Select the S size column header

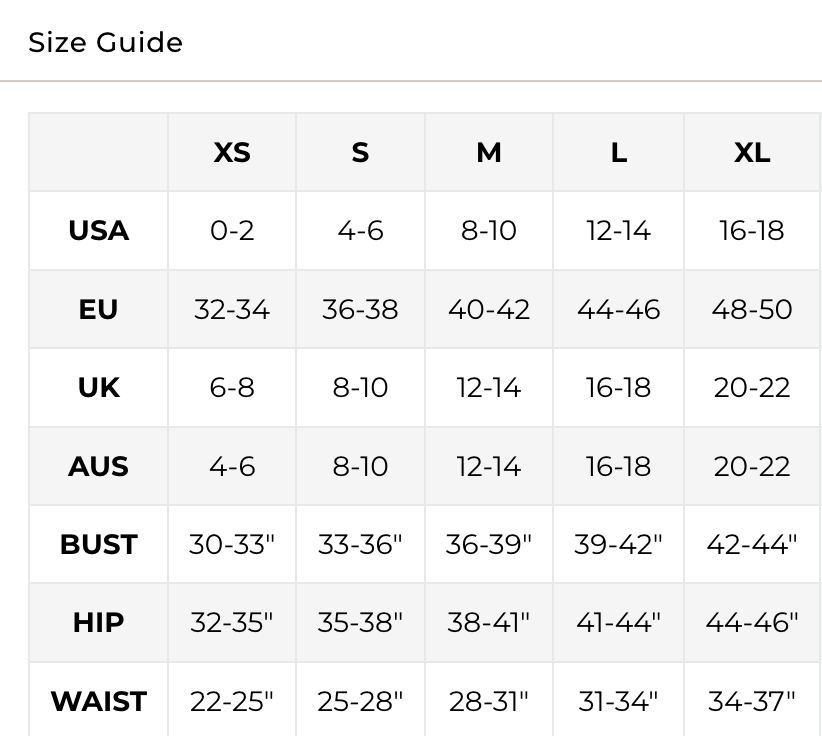point(360,153)
